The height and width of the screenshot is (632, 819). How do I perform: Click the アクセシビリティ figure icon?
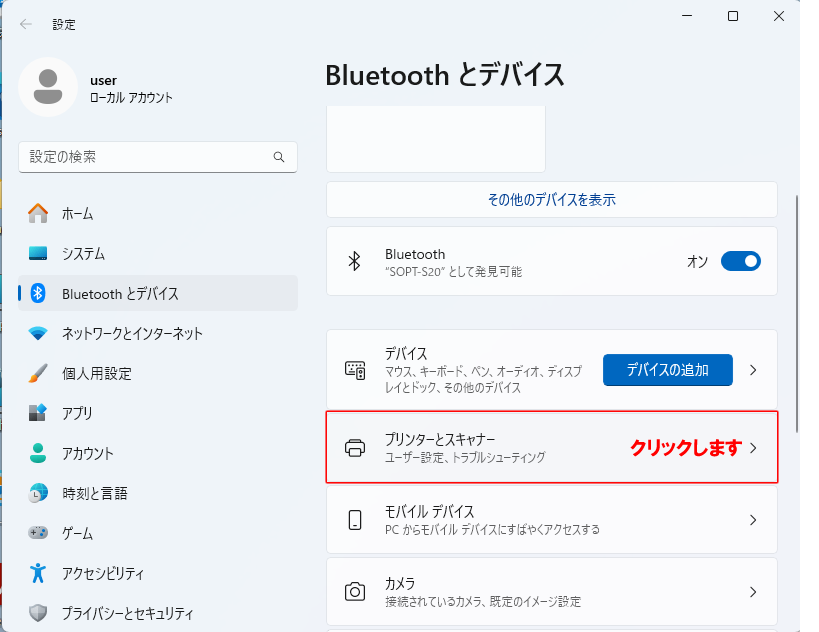point(38,573)
